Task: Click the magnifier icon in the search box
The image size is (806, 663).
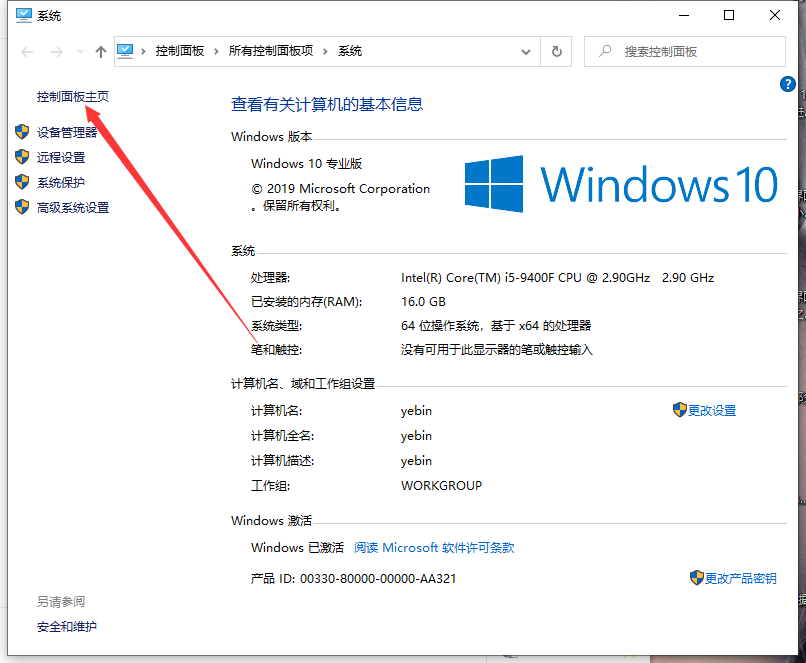Action: click(x=603, y=51)
